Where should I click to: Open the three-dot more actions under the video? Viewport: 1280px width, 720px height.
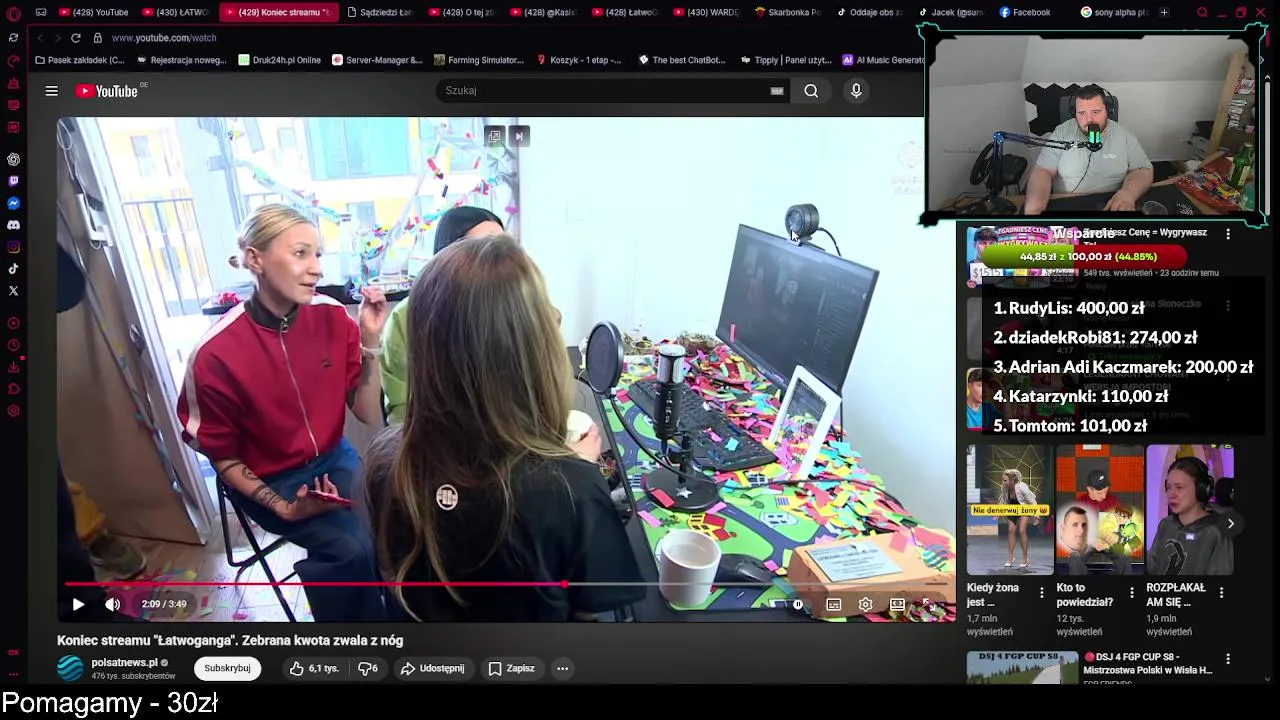point(563,668)
